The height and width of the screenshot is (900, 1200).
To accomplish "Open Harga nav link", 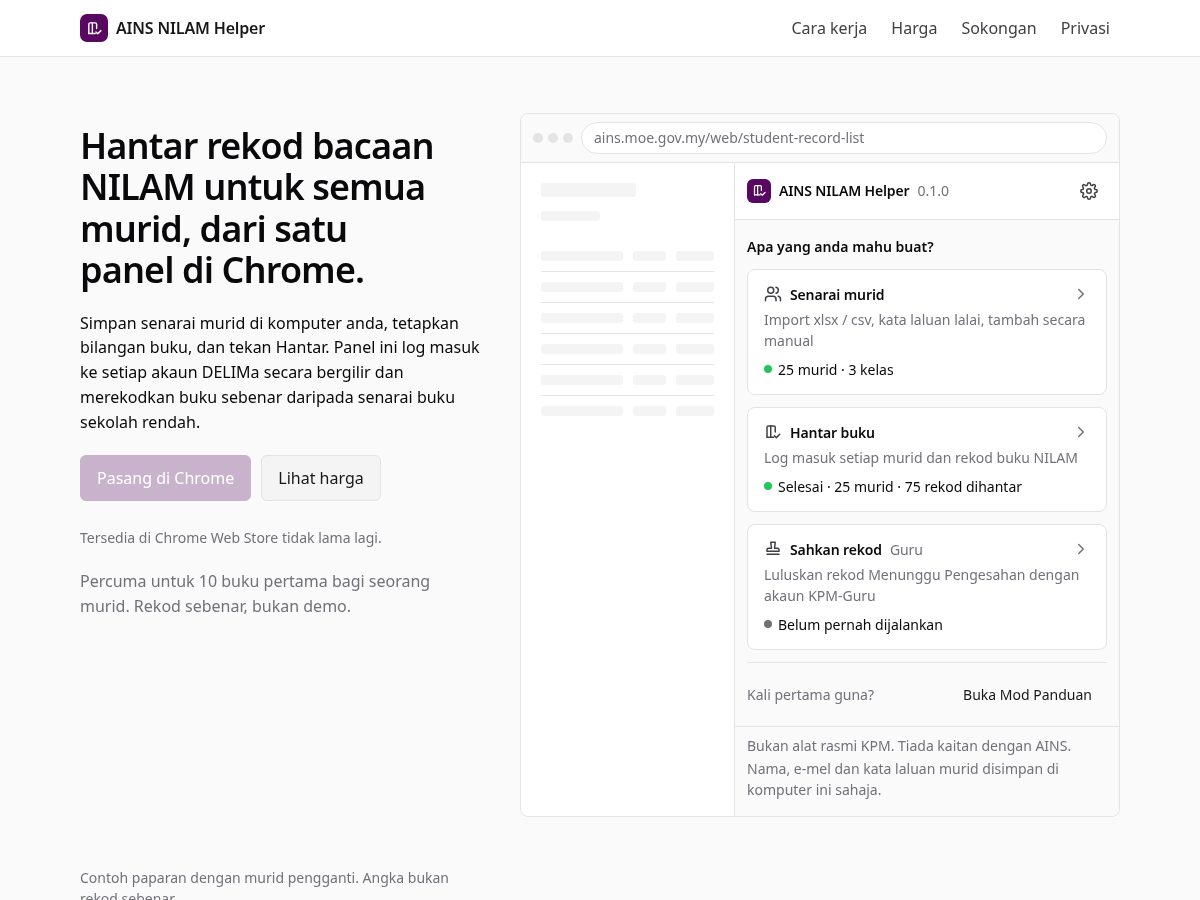I will tap(914, 28).
